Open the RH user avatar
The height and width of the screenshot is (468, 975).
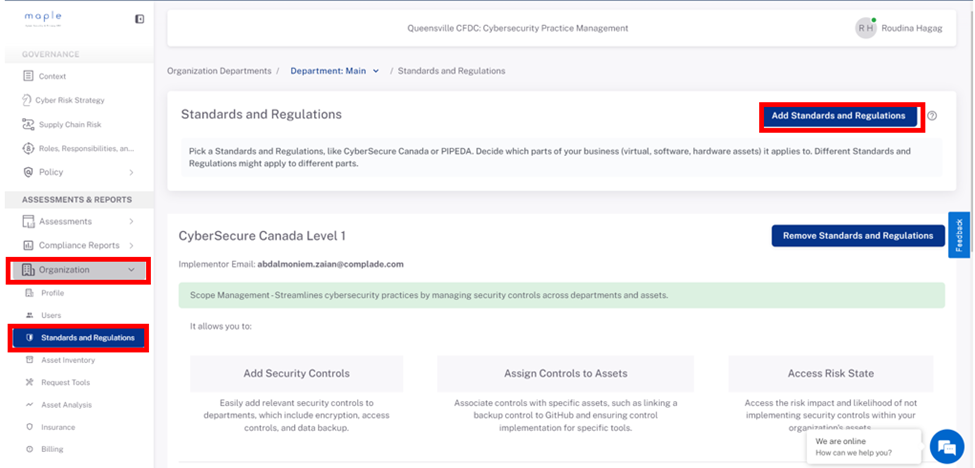click(x=866, y=28)
